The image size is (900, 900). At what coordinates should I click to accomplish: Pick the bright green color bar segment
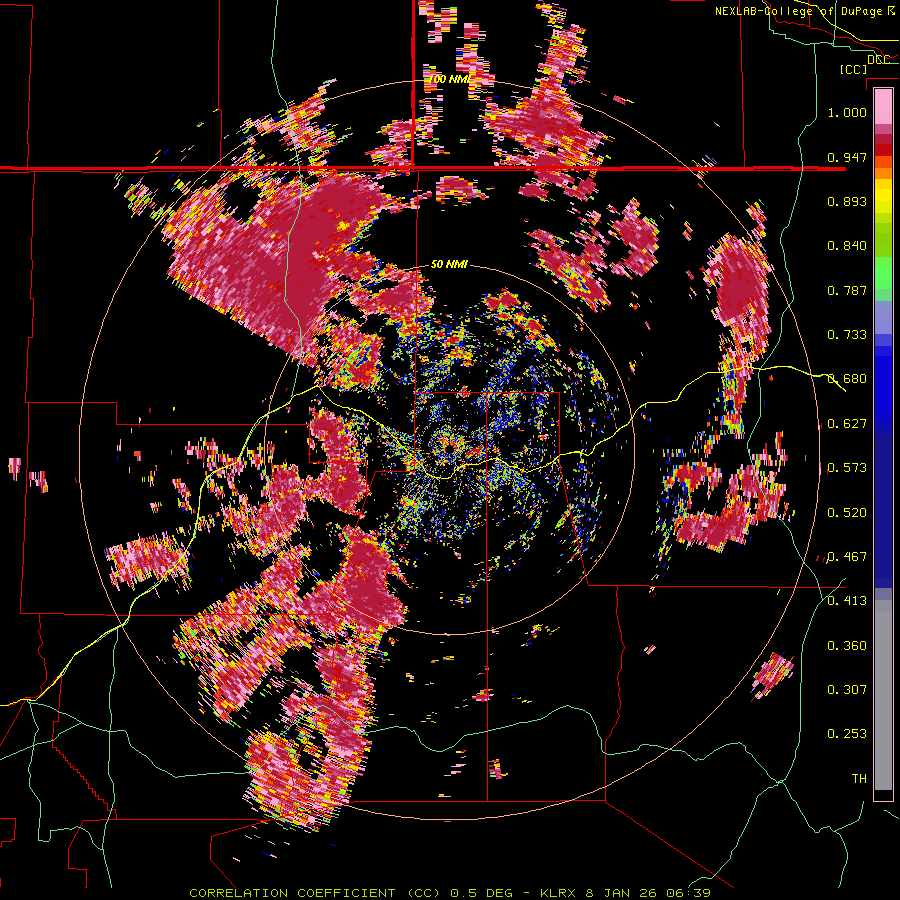point(883,273)
